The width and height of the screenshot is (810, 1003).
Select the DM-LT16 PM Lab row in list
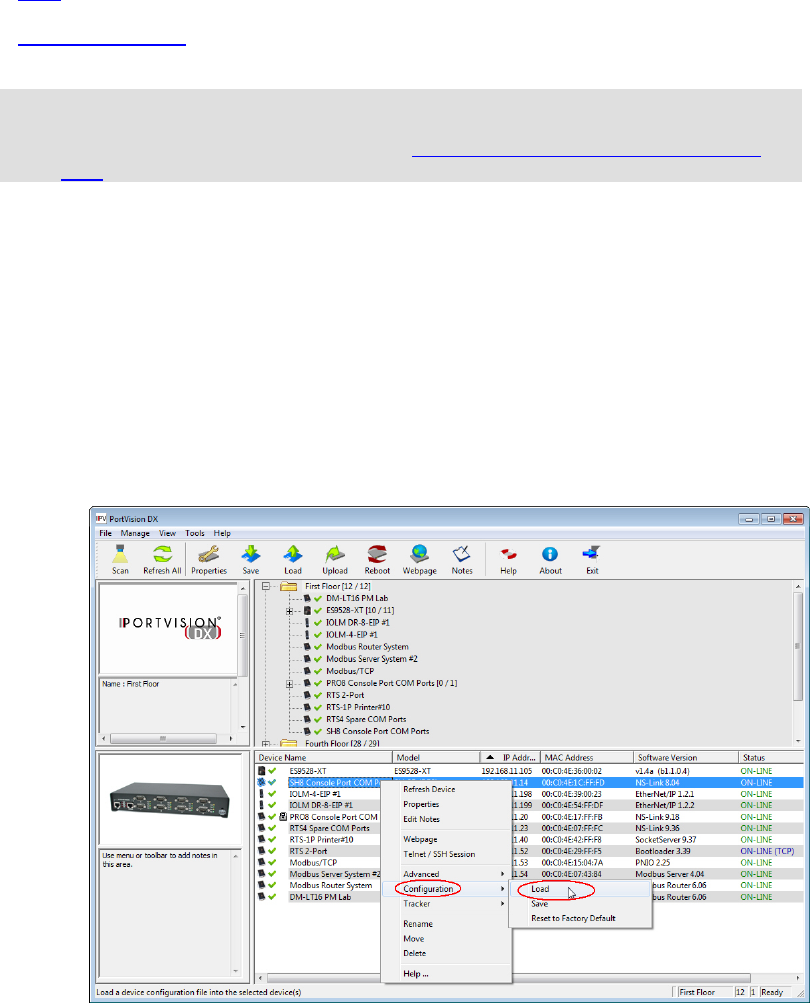(x=320, y=897)
